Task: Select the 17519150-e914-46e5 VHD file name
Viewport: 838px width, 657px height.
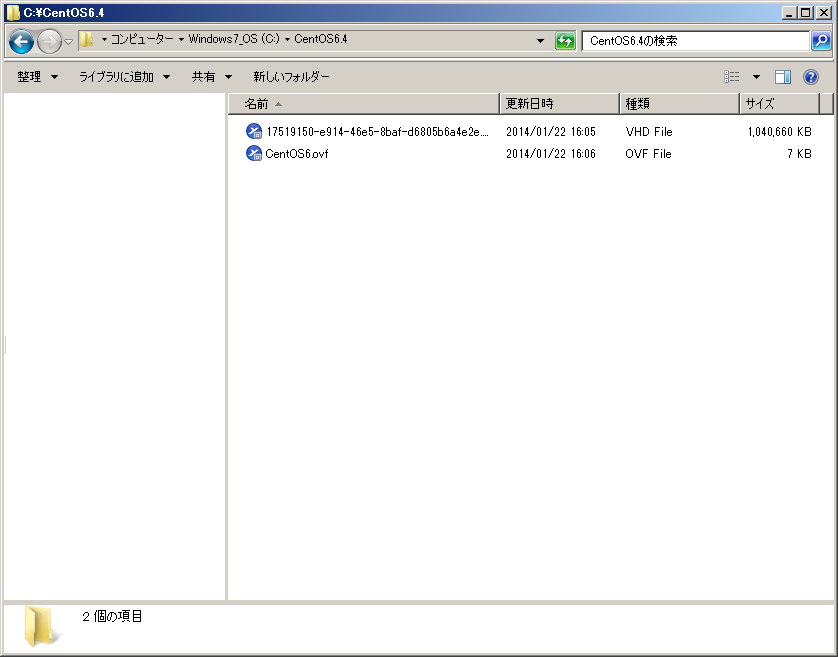Action: pyautogui.click(x=377, y=132)
